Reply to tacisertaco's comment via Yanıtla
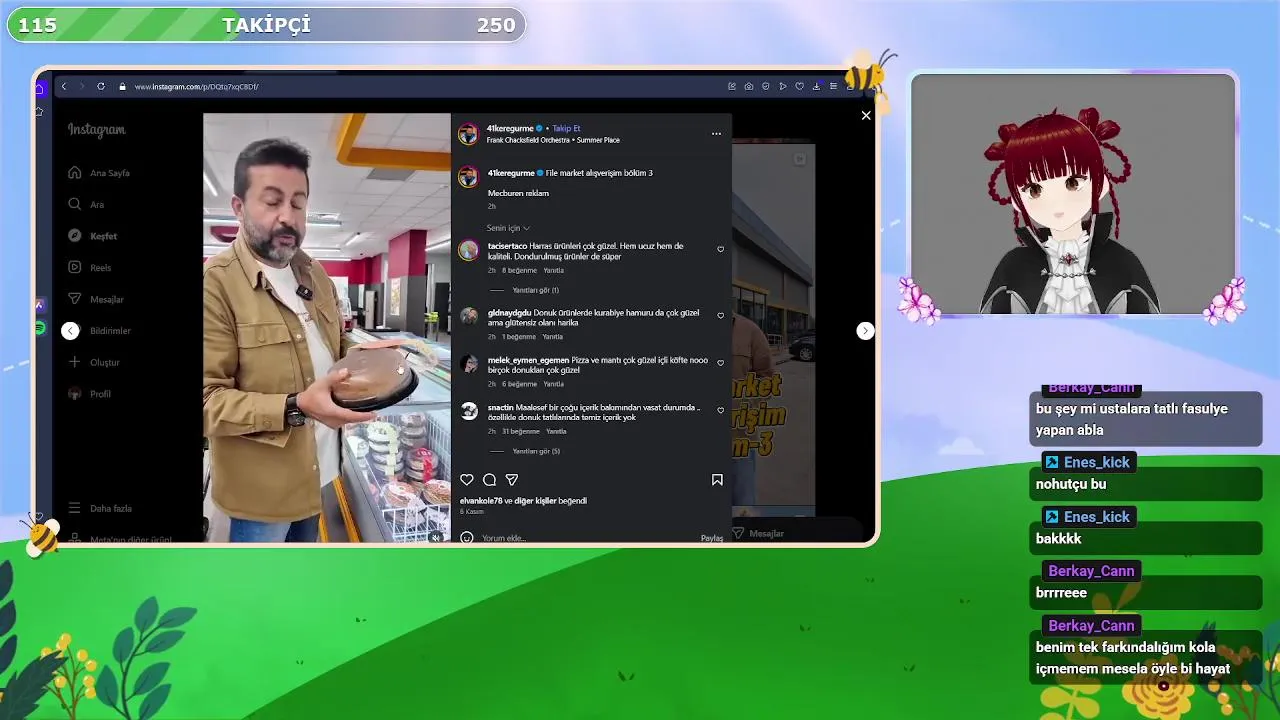Screen dimensions: 1280x720 pos(554,270)
